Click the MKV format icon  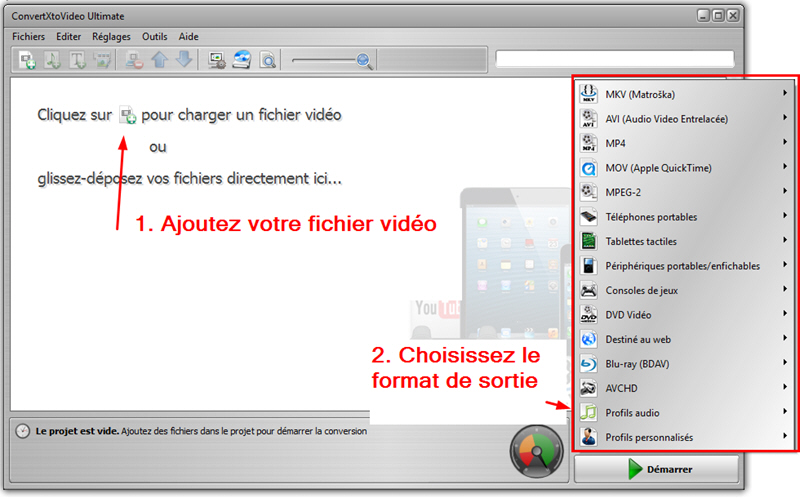(588, 94)
